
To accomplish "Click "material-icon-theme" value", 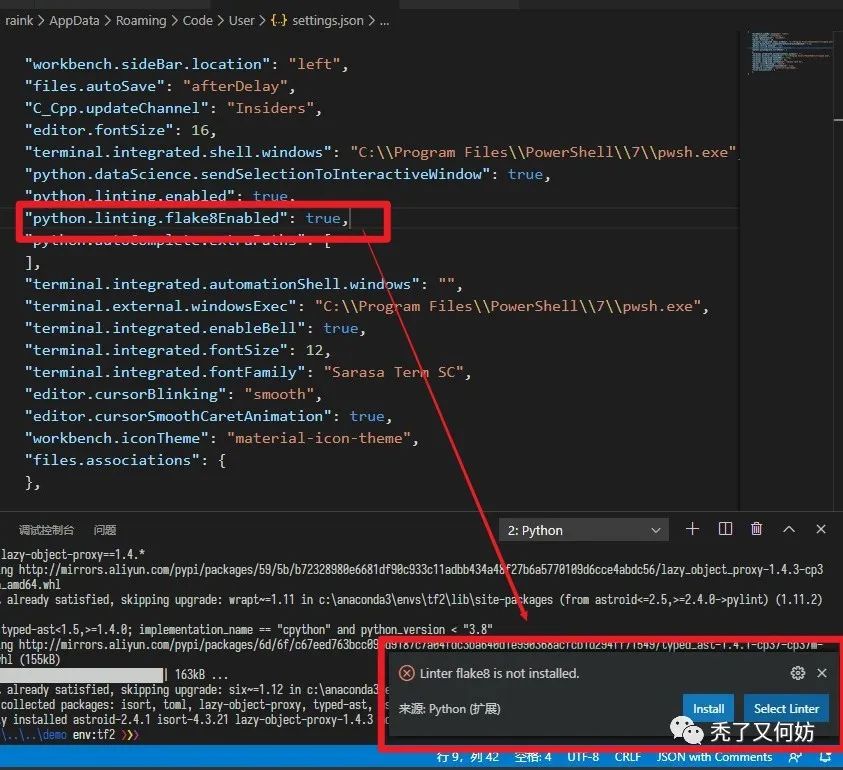I will (318, 438).
